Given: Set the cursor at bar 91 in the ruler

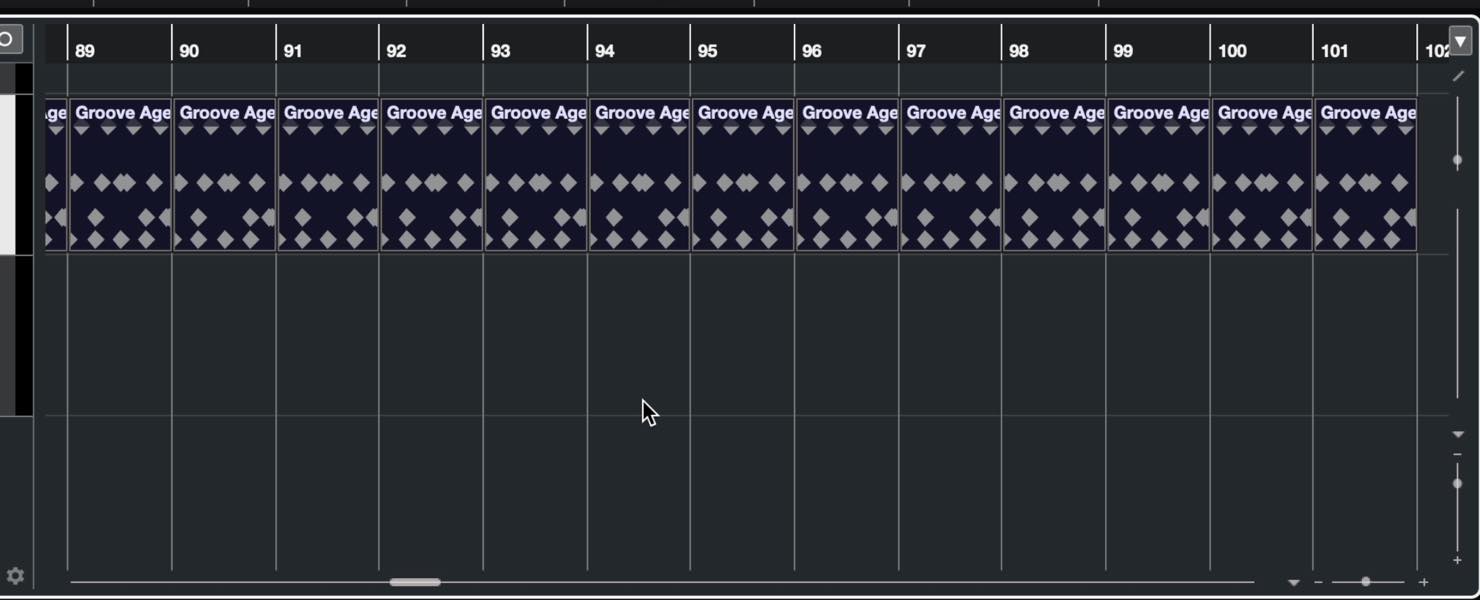Looking at the screenshot, I should 292,51.
